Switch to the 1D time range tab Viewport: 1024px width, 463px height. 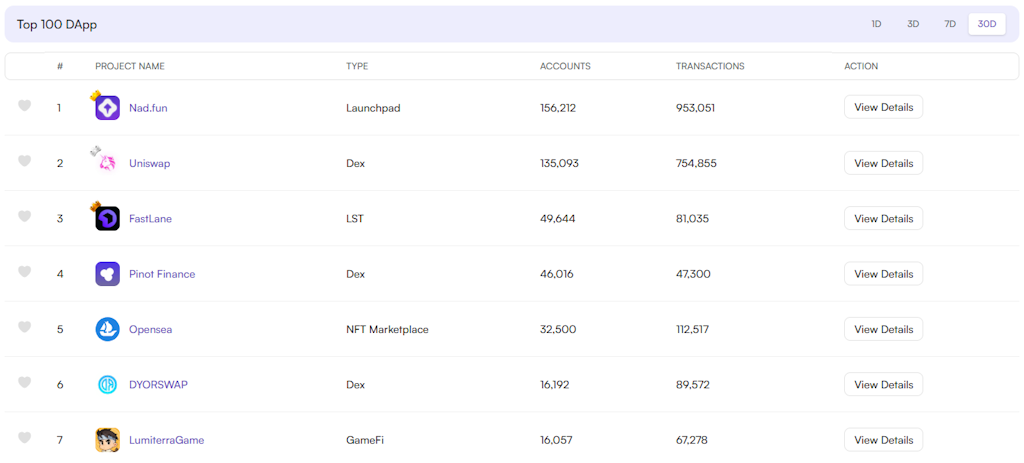[876, 24]
